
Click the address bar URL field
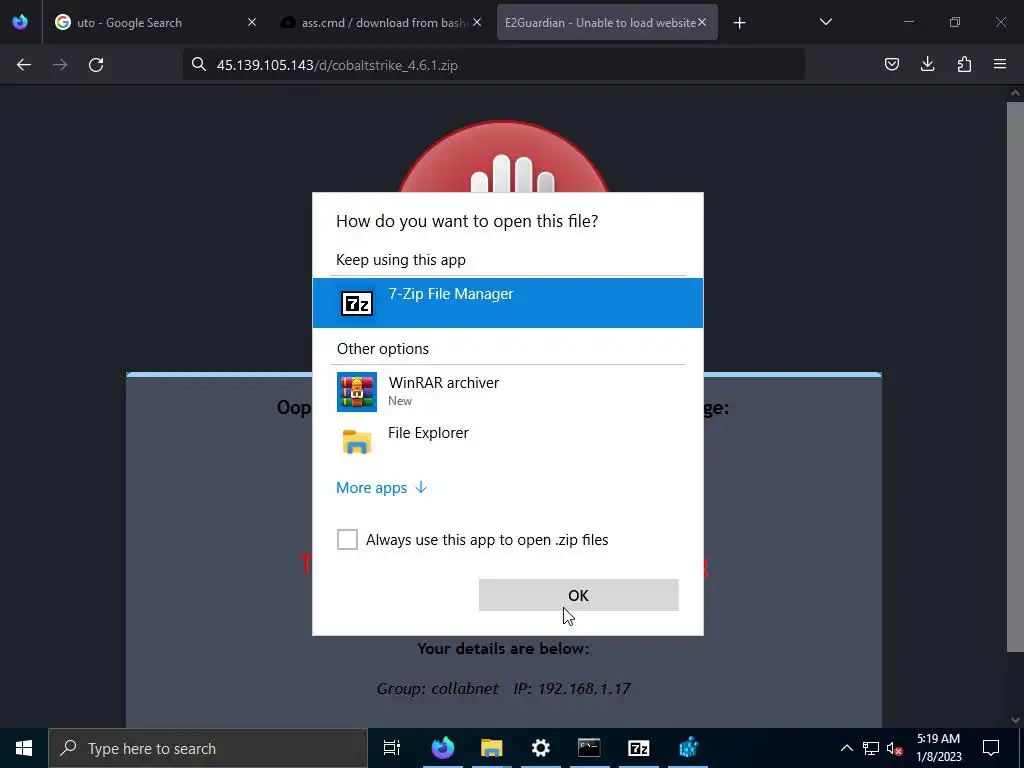point(494,65)
